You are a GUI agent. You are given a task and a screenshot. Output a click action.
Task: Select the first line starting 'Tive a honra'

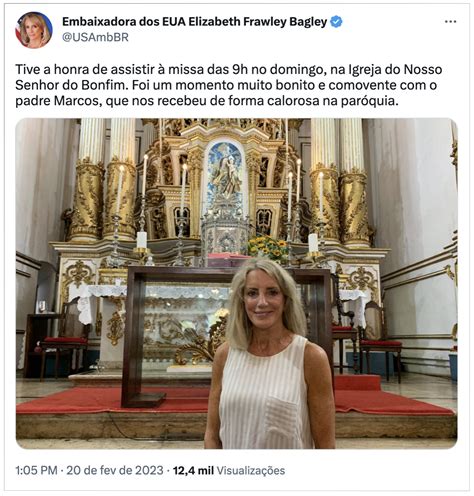coord(229,70)
